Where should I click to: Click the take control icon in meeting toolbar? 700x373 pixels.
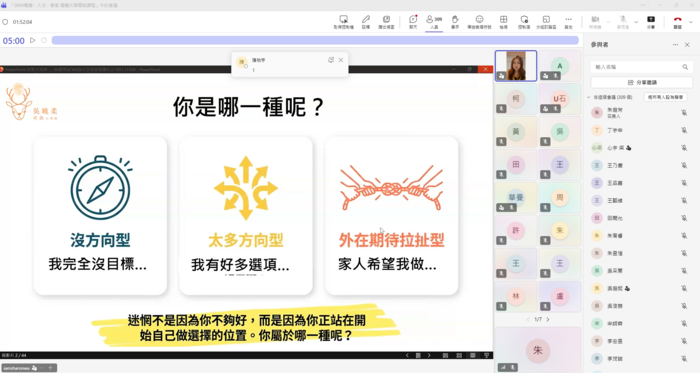343,21
